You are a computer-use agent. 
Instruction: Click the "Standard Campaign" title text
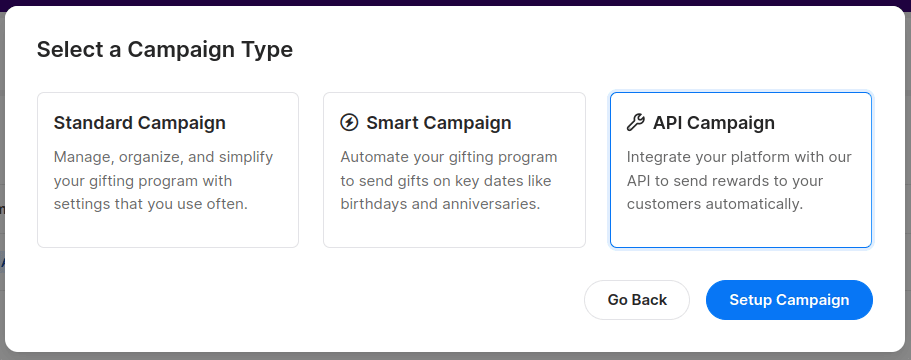point(139,123)
